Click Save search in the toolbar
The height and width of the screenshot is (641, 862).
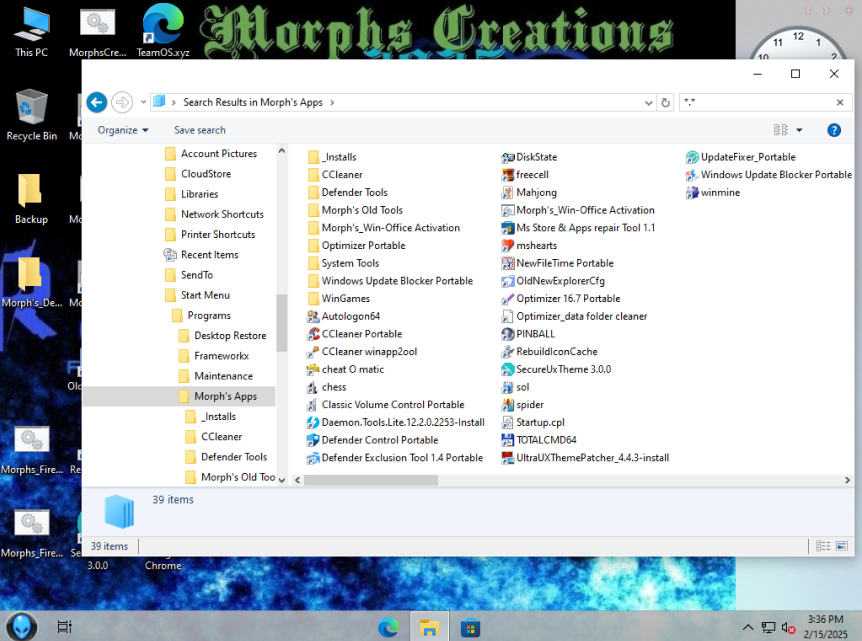200,130
